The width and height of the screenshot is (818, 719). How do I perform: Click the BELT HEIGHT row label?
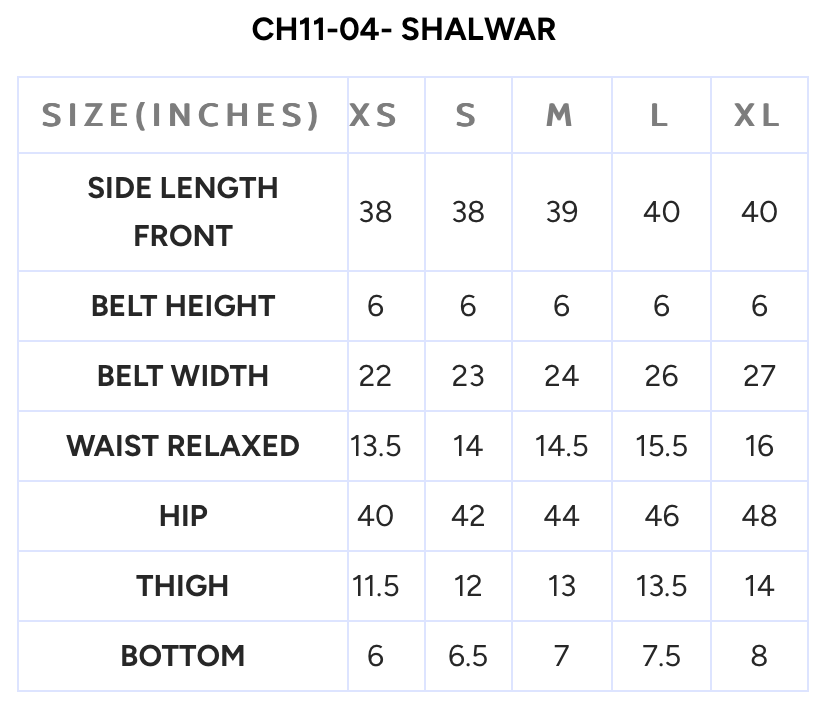(x=183, y=306)
